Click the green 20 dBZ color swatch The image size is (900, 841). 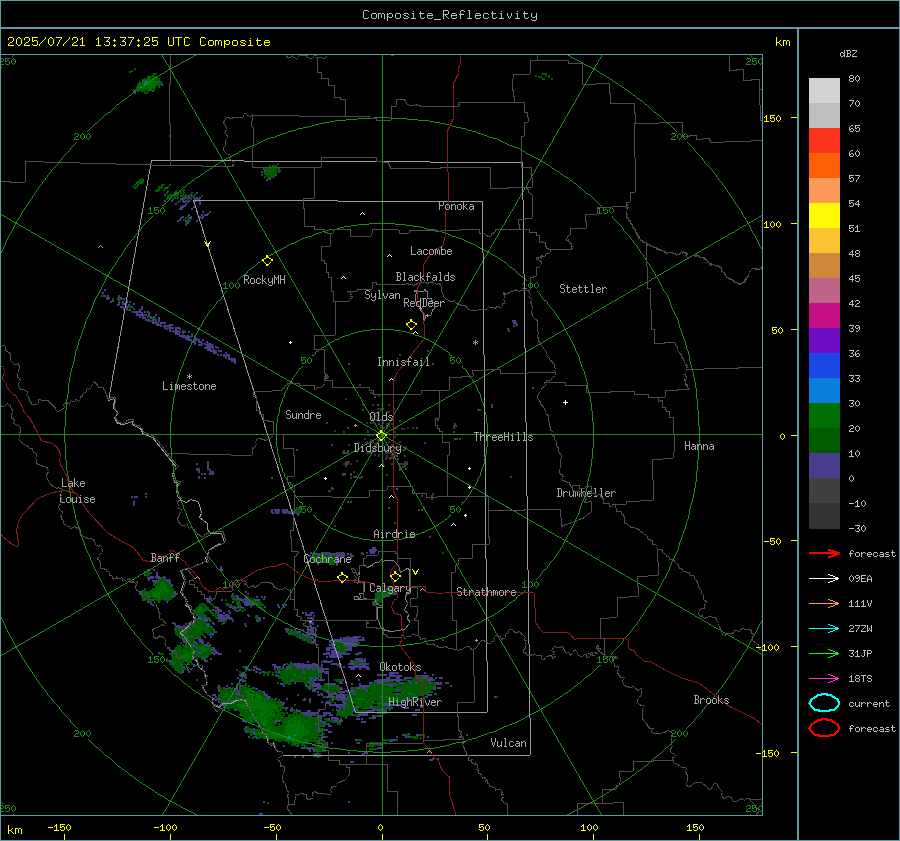[824, 416]
